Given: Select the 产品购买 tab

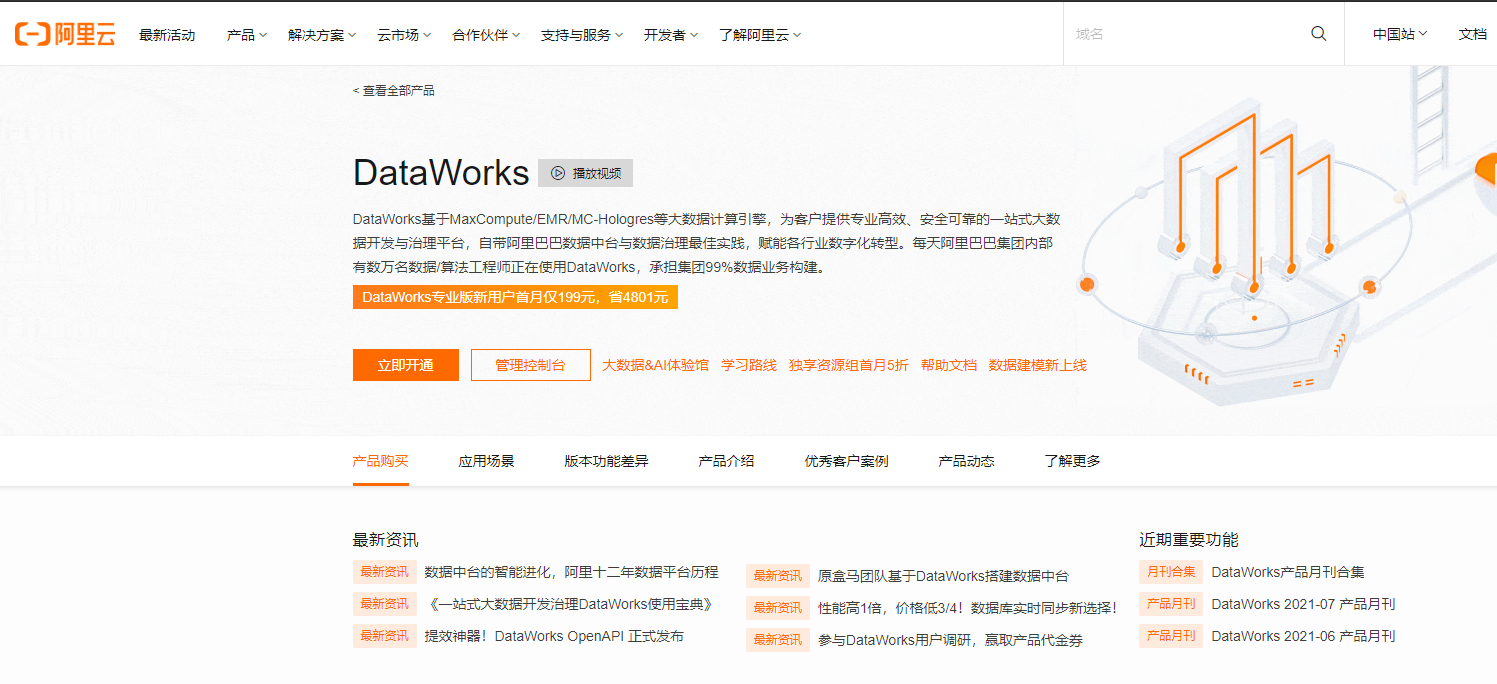Looking at the screenshot, I should [x=381, y=461].
